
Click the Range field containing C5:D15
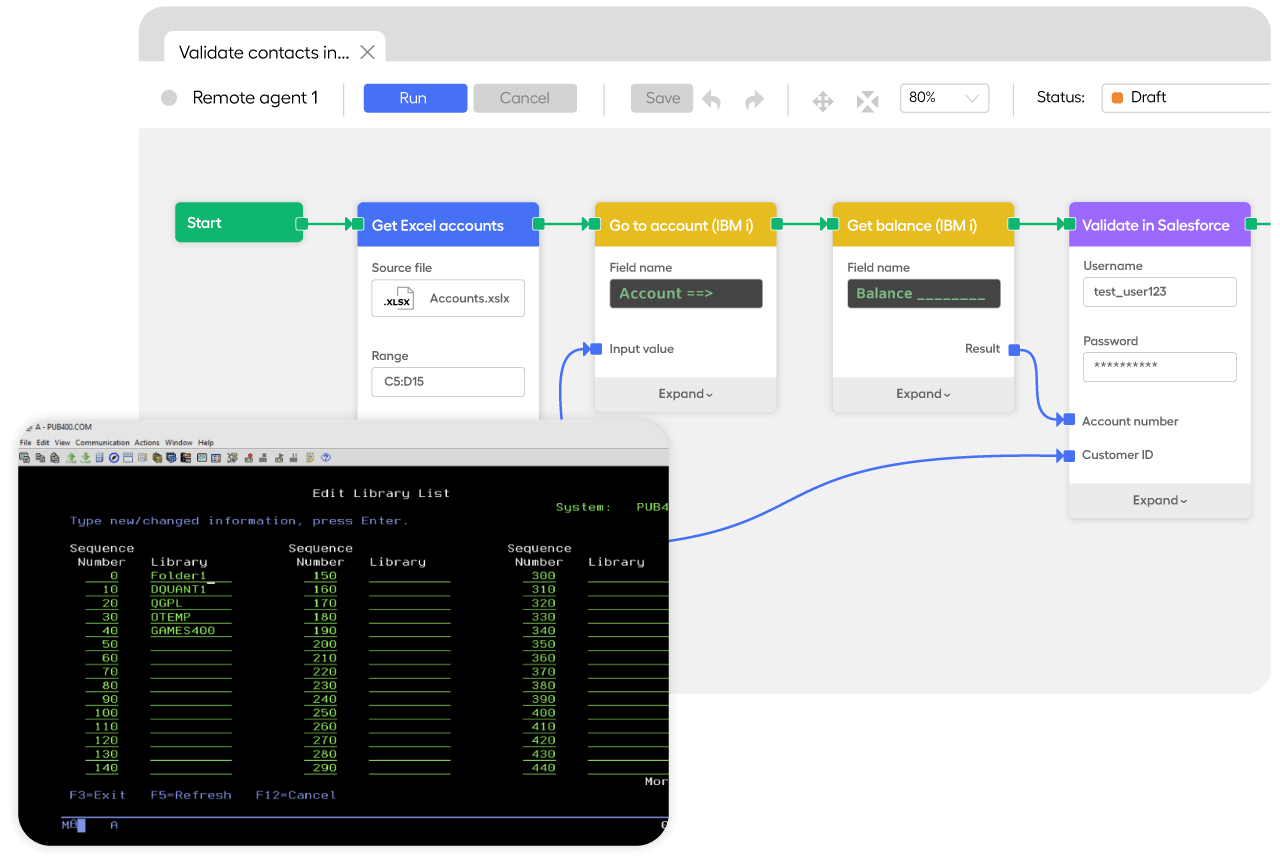pos(448,381)
